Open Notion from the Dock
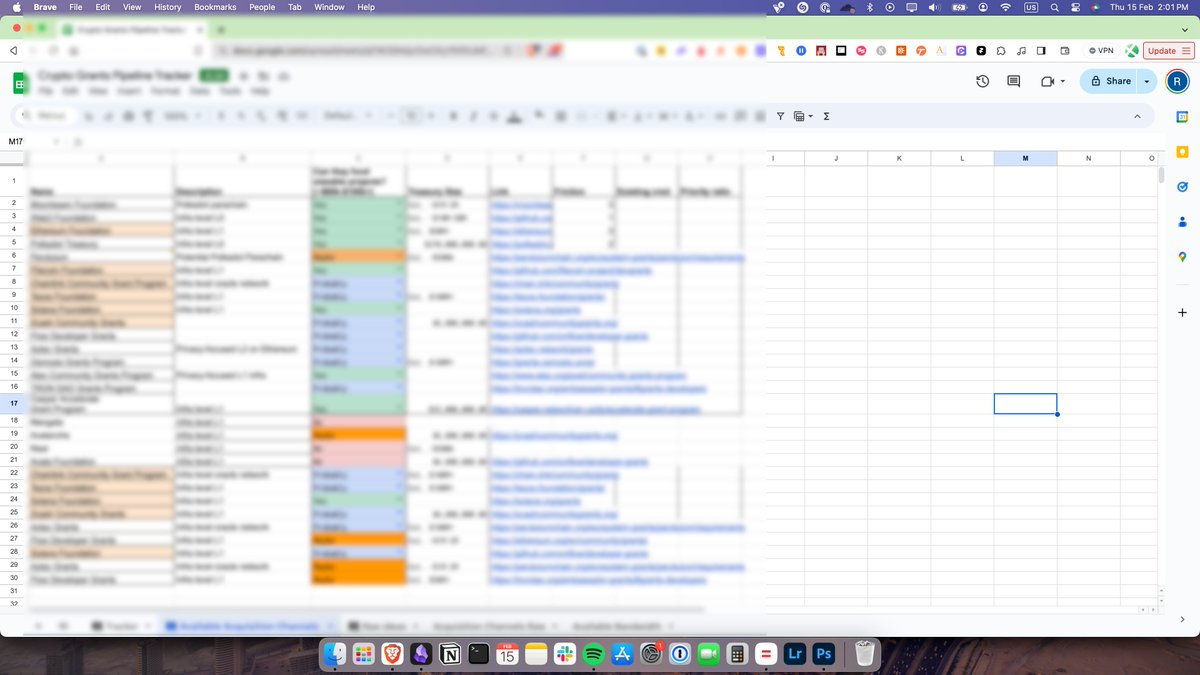This screenshot has height=675, width=1200. pos(450,655)
